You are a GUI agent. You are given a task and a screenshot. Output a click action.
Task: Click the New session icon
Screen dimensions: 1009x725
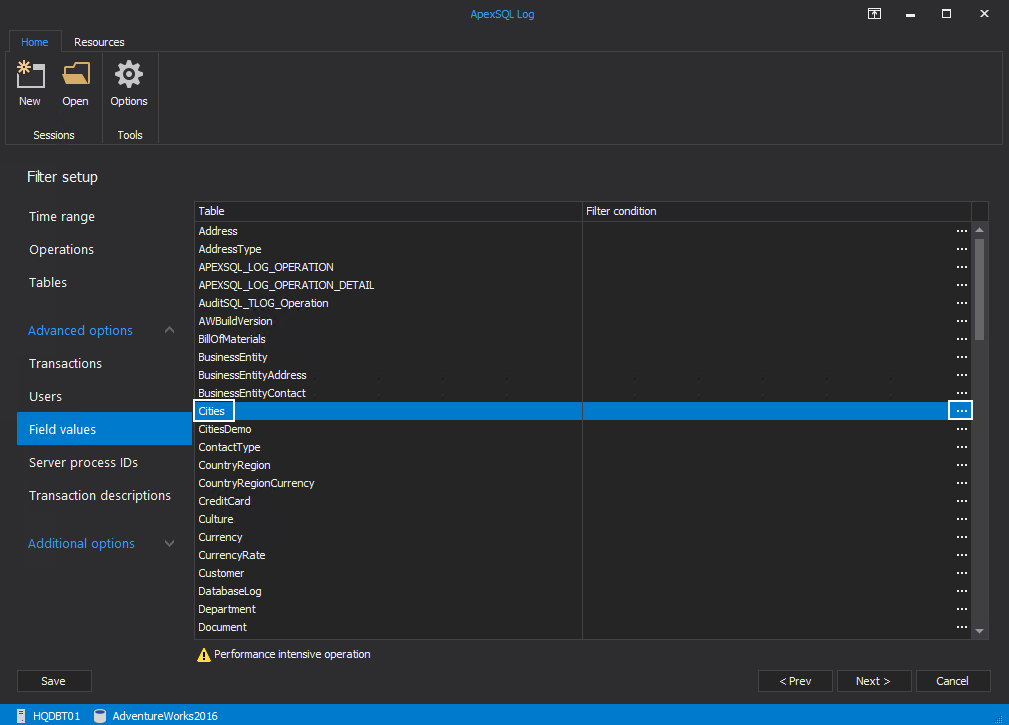coord(30,76)
